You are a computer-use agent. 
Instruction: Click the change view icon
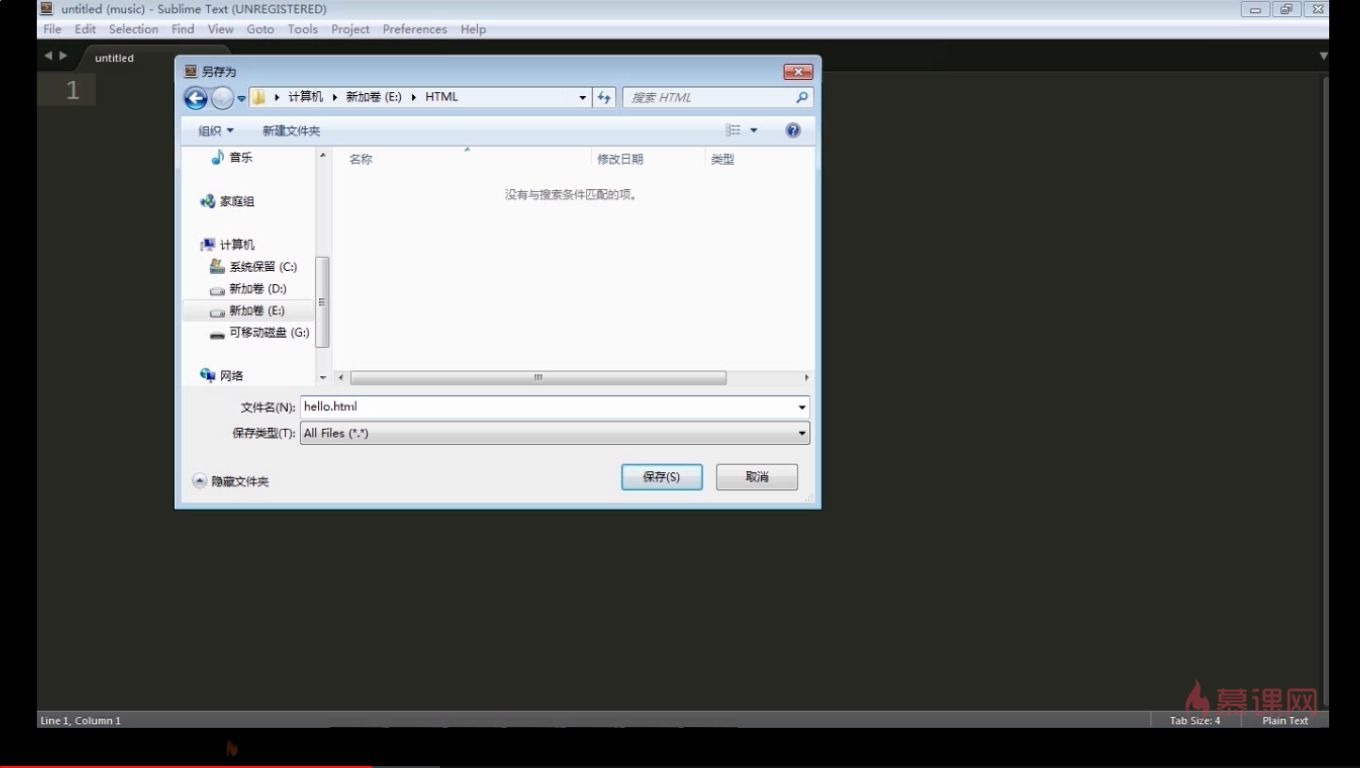pyautogui.click(x=733, y=130)
